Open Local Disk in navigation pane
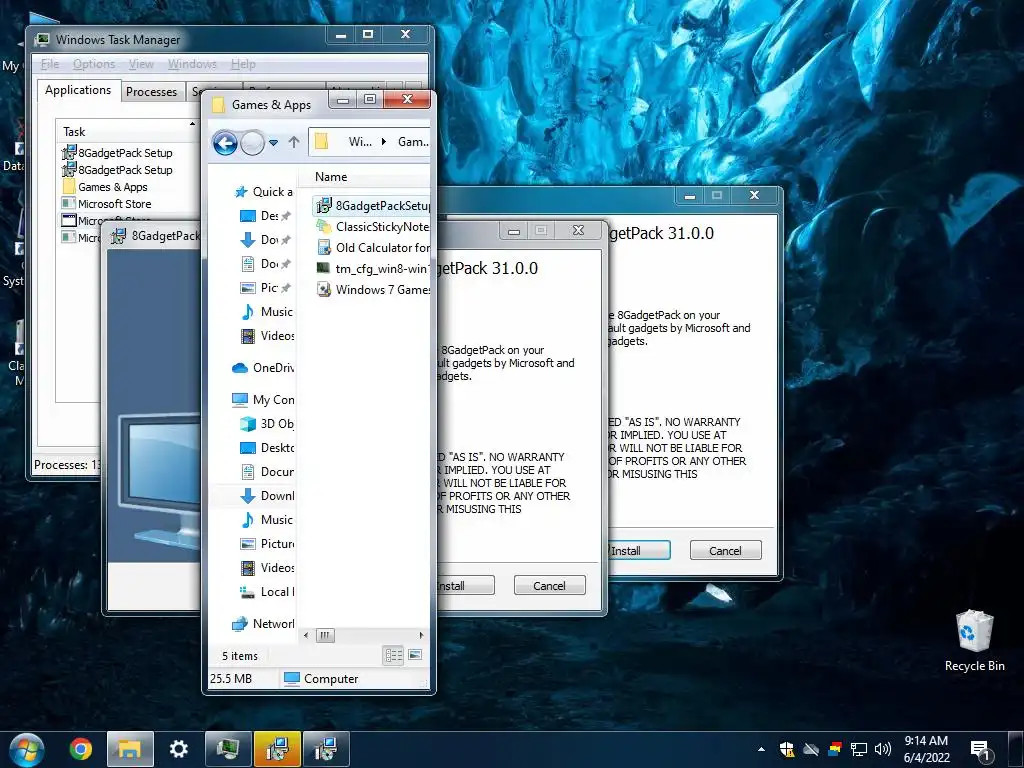1024x768 pixels. pos(268,592)
